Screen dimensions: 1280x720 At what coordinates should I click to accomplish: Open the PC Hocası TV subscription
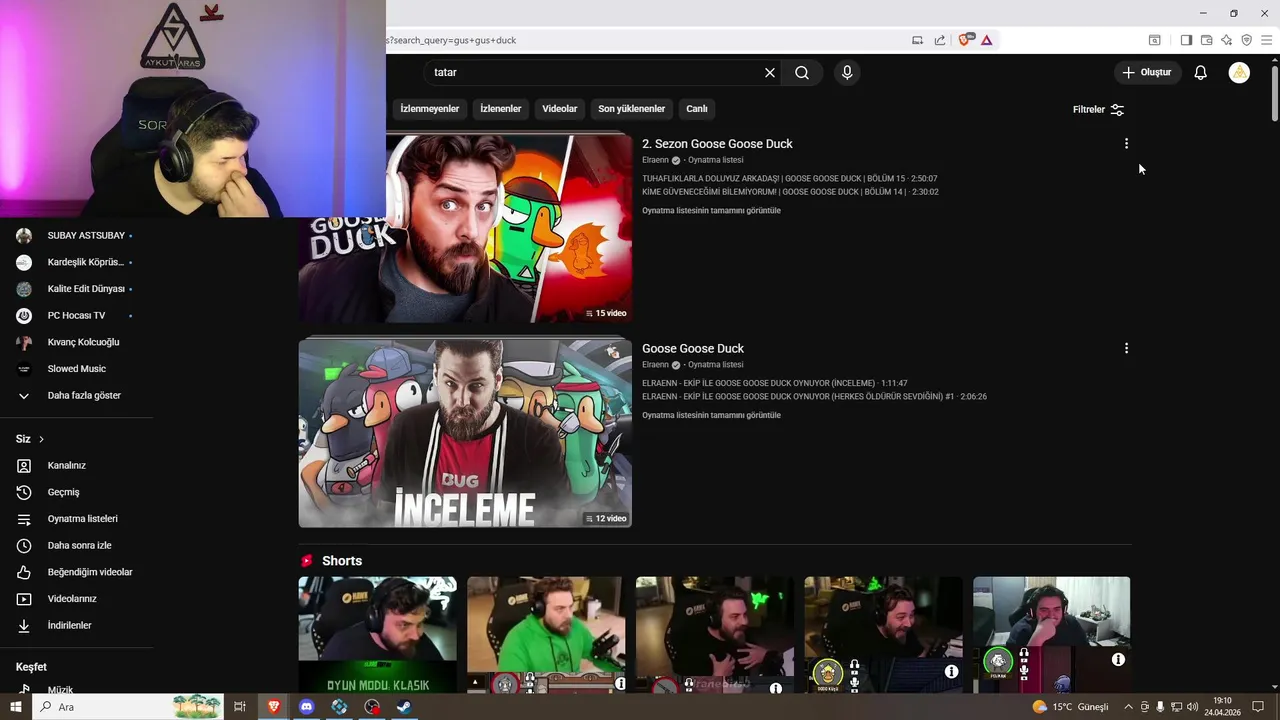click(76, 316)
